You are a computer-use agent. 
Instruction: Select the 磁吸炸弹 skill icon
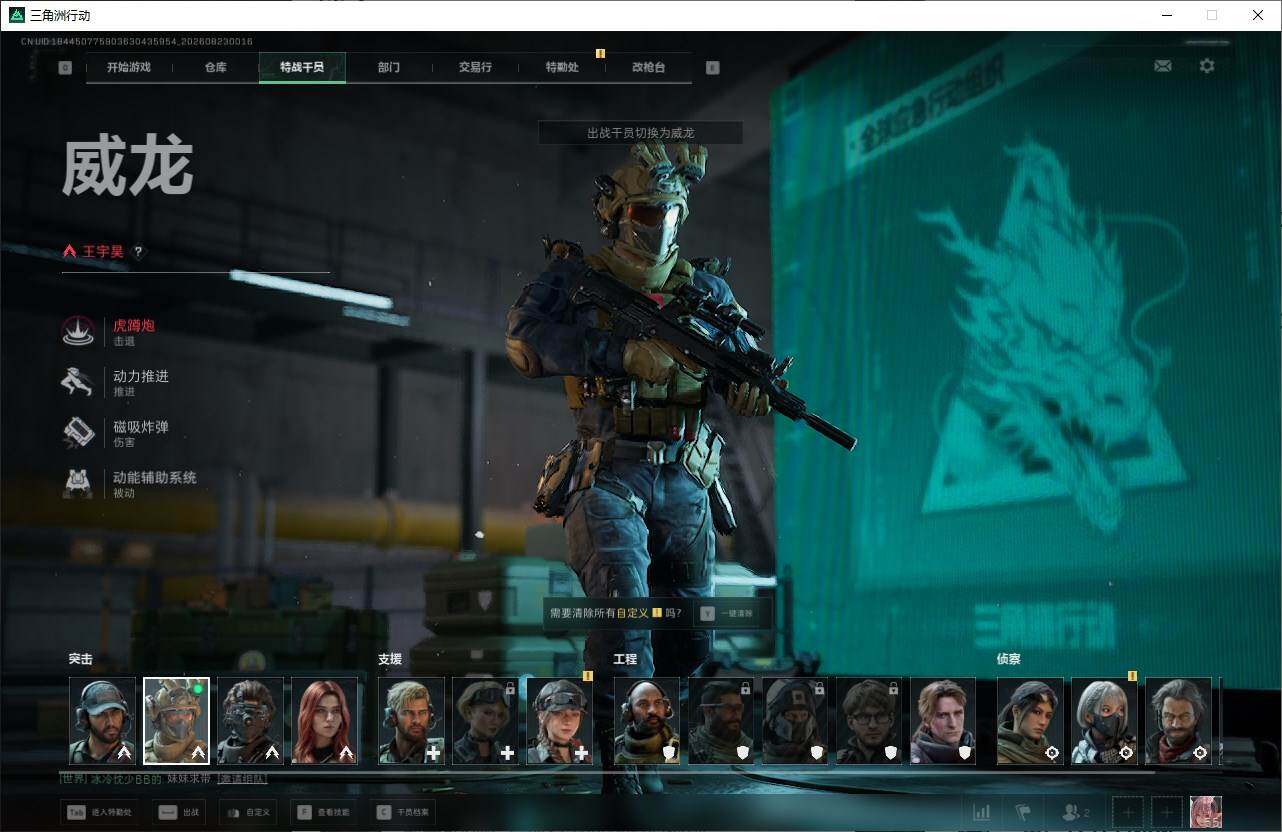click(x=78, y=433)
